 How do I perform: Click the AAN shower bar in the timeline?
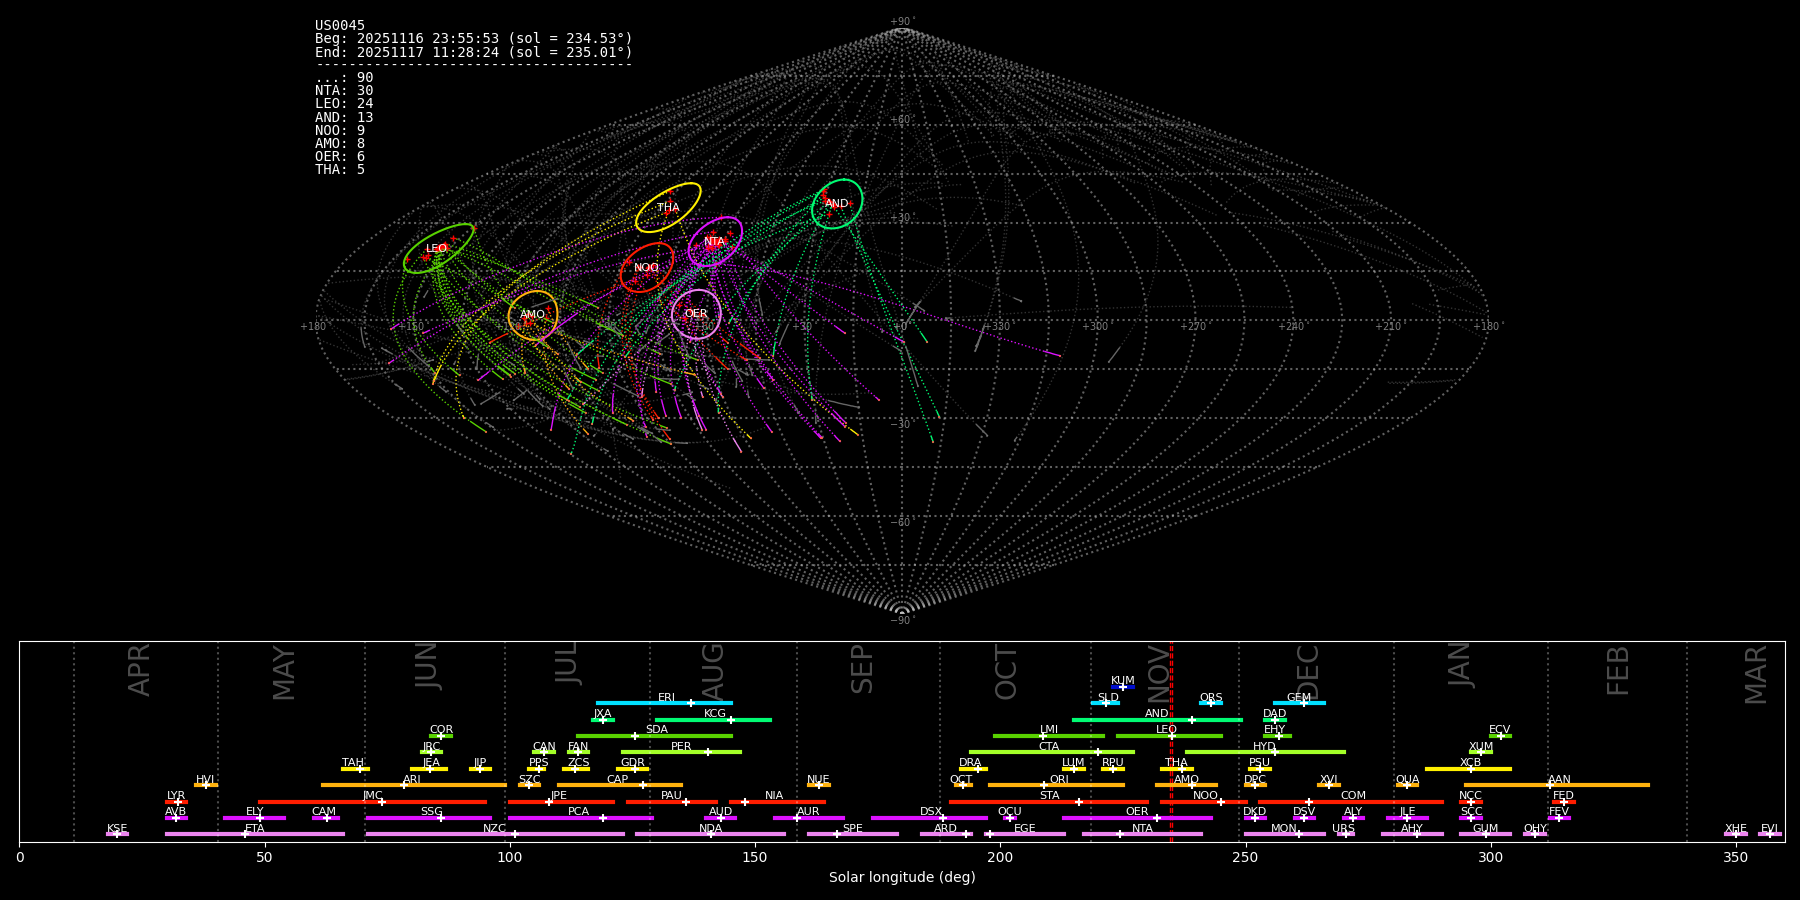coord(1557,785)
